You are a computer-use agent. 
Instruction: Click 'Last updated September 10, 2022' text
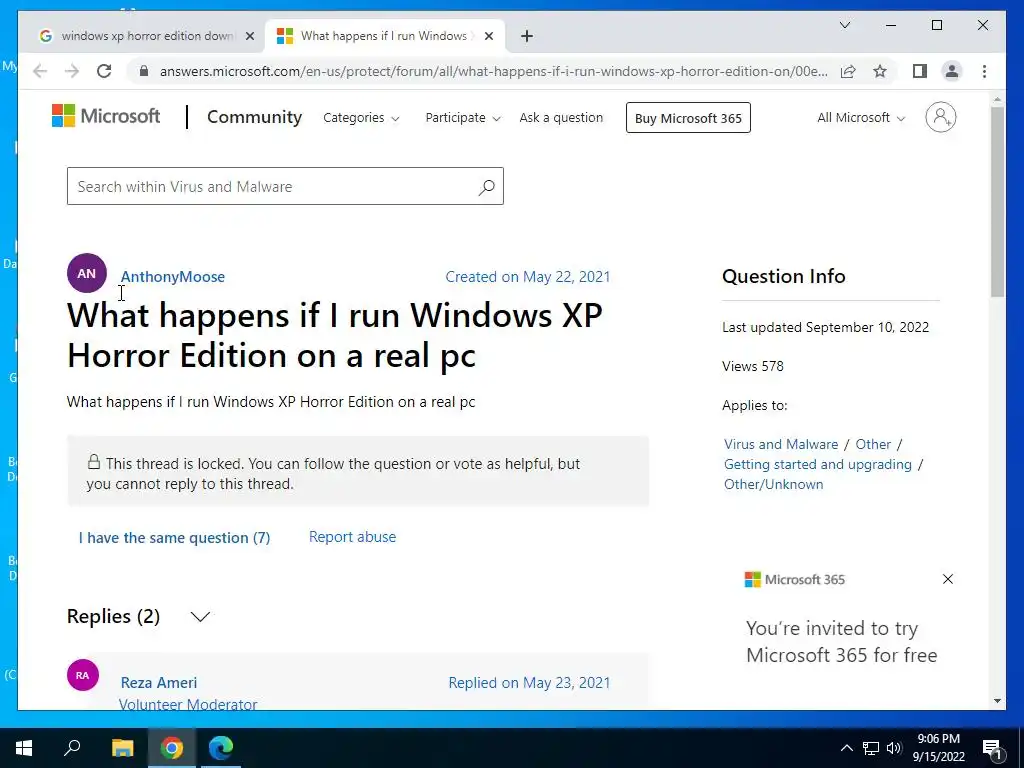(825, 327)
